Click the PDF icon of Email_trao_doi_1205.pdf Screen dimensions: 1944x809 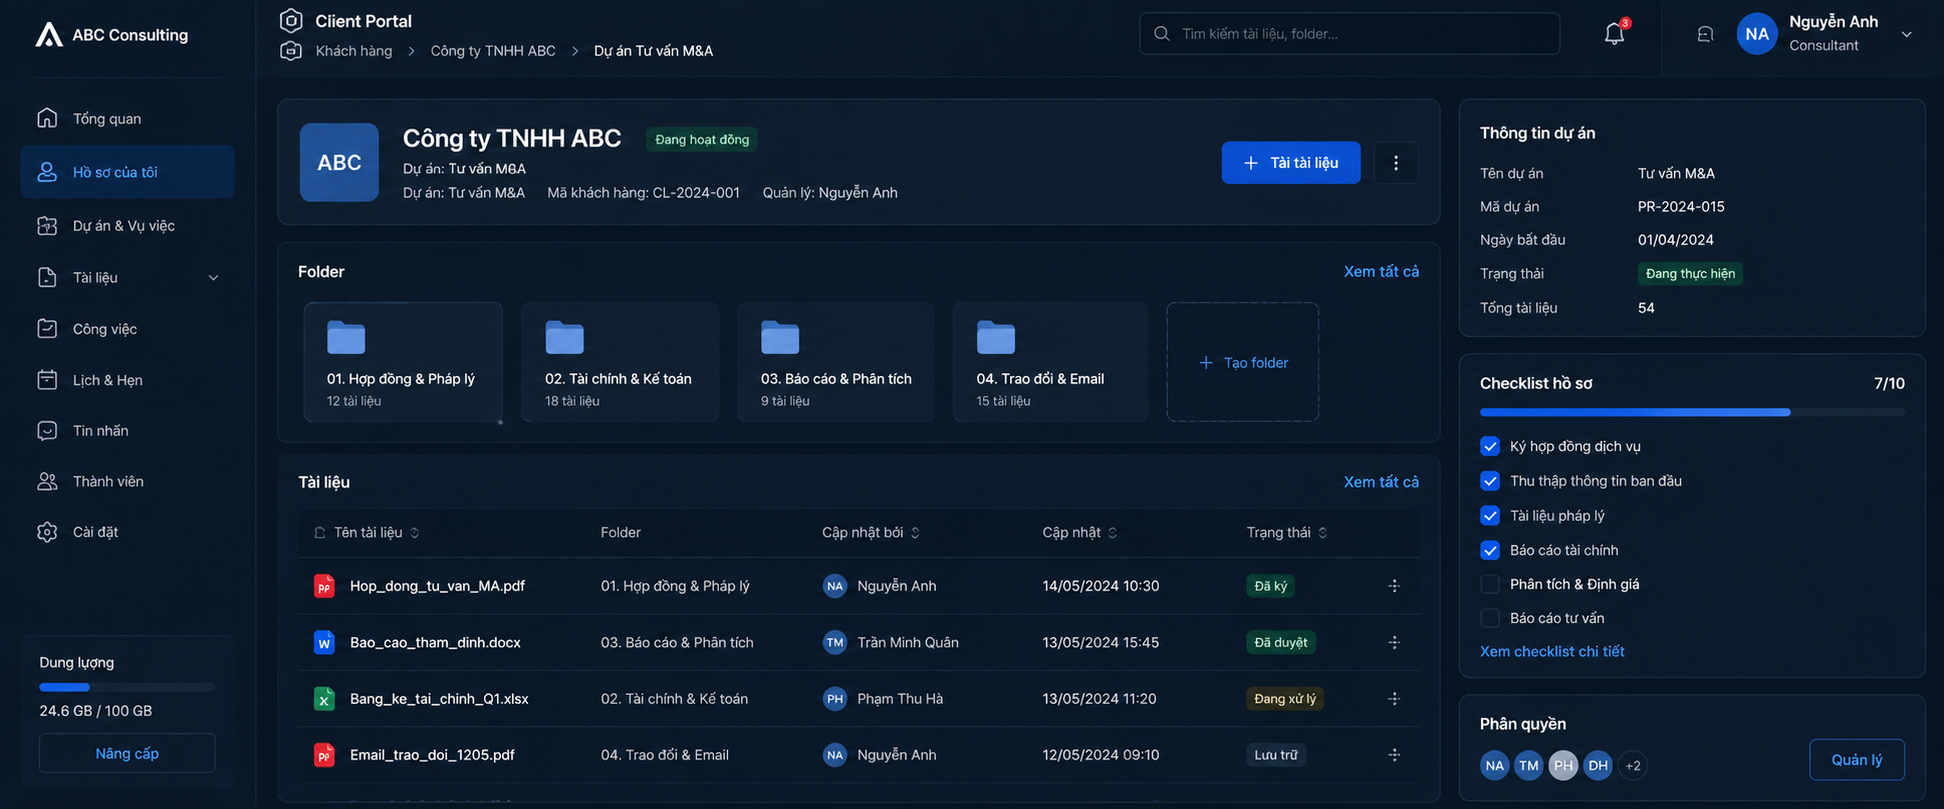324,755
